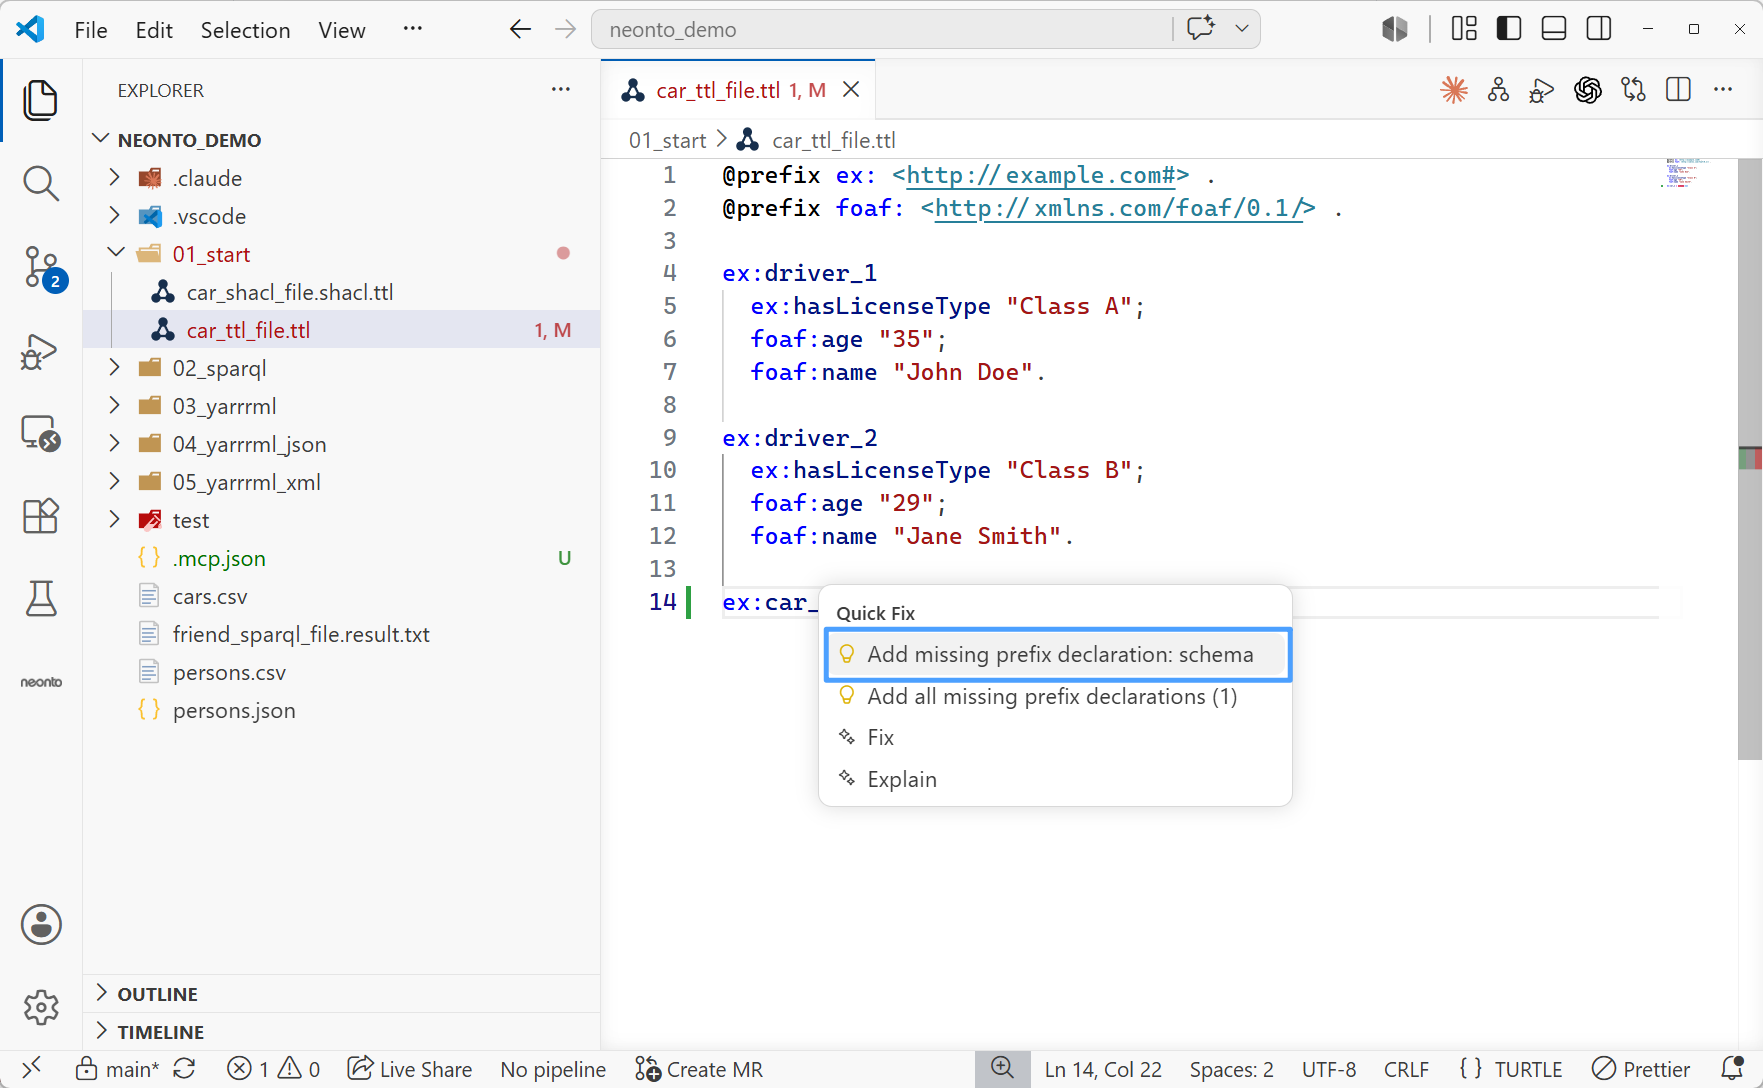
Task: Open the zoom magnifier in status bar
Action: (x=1002, y=1068)
